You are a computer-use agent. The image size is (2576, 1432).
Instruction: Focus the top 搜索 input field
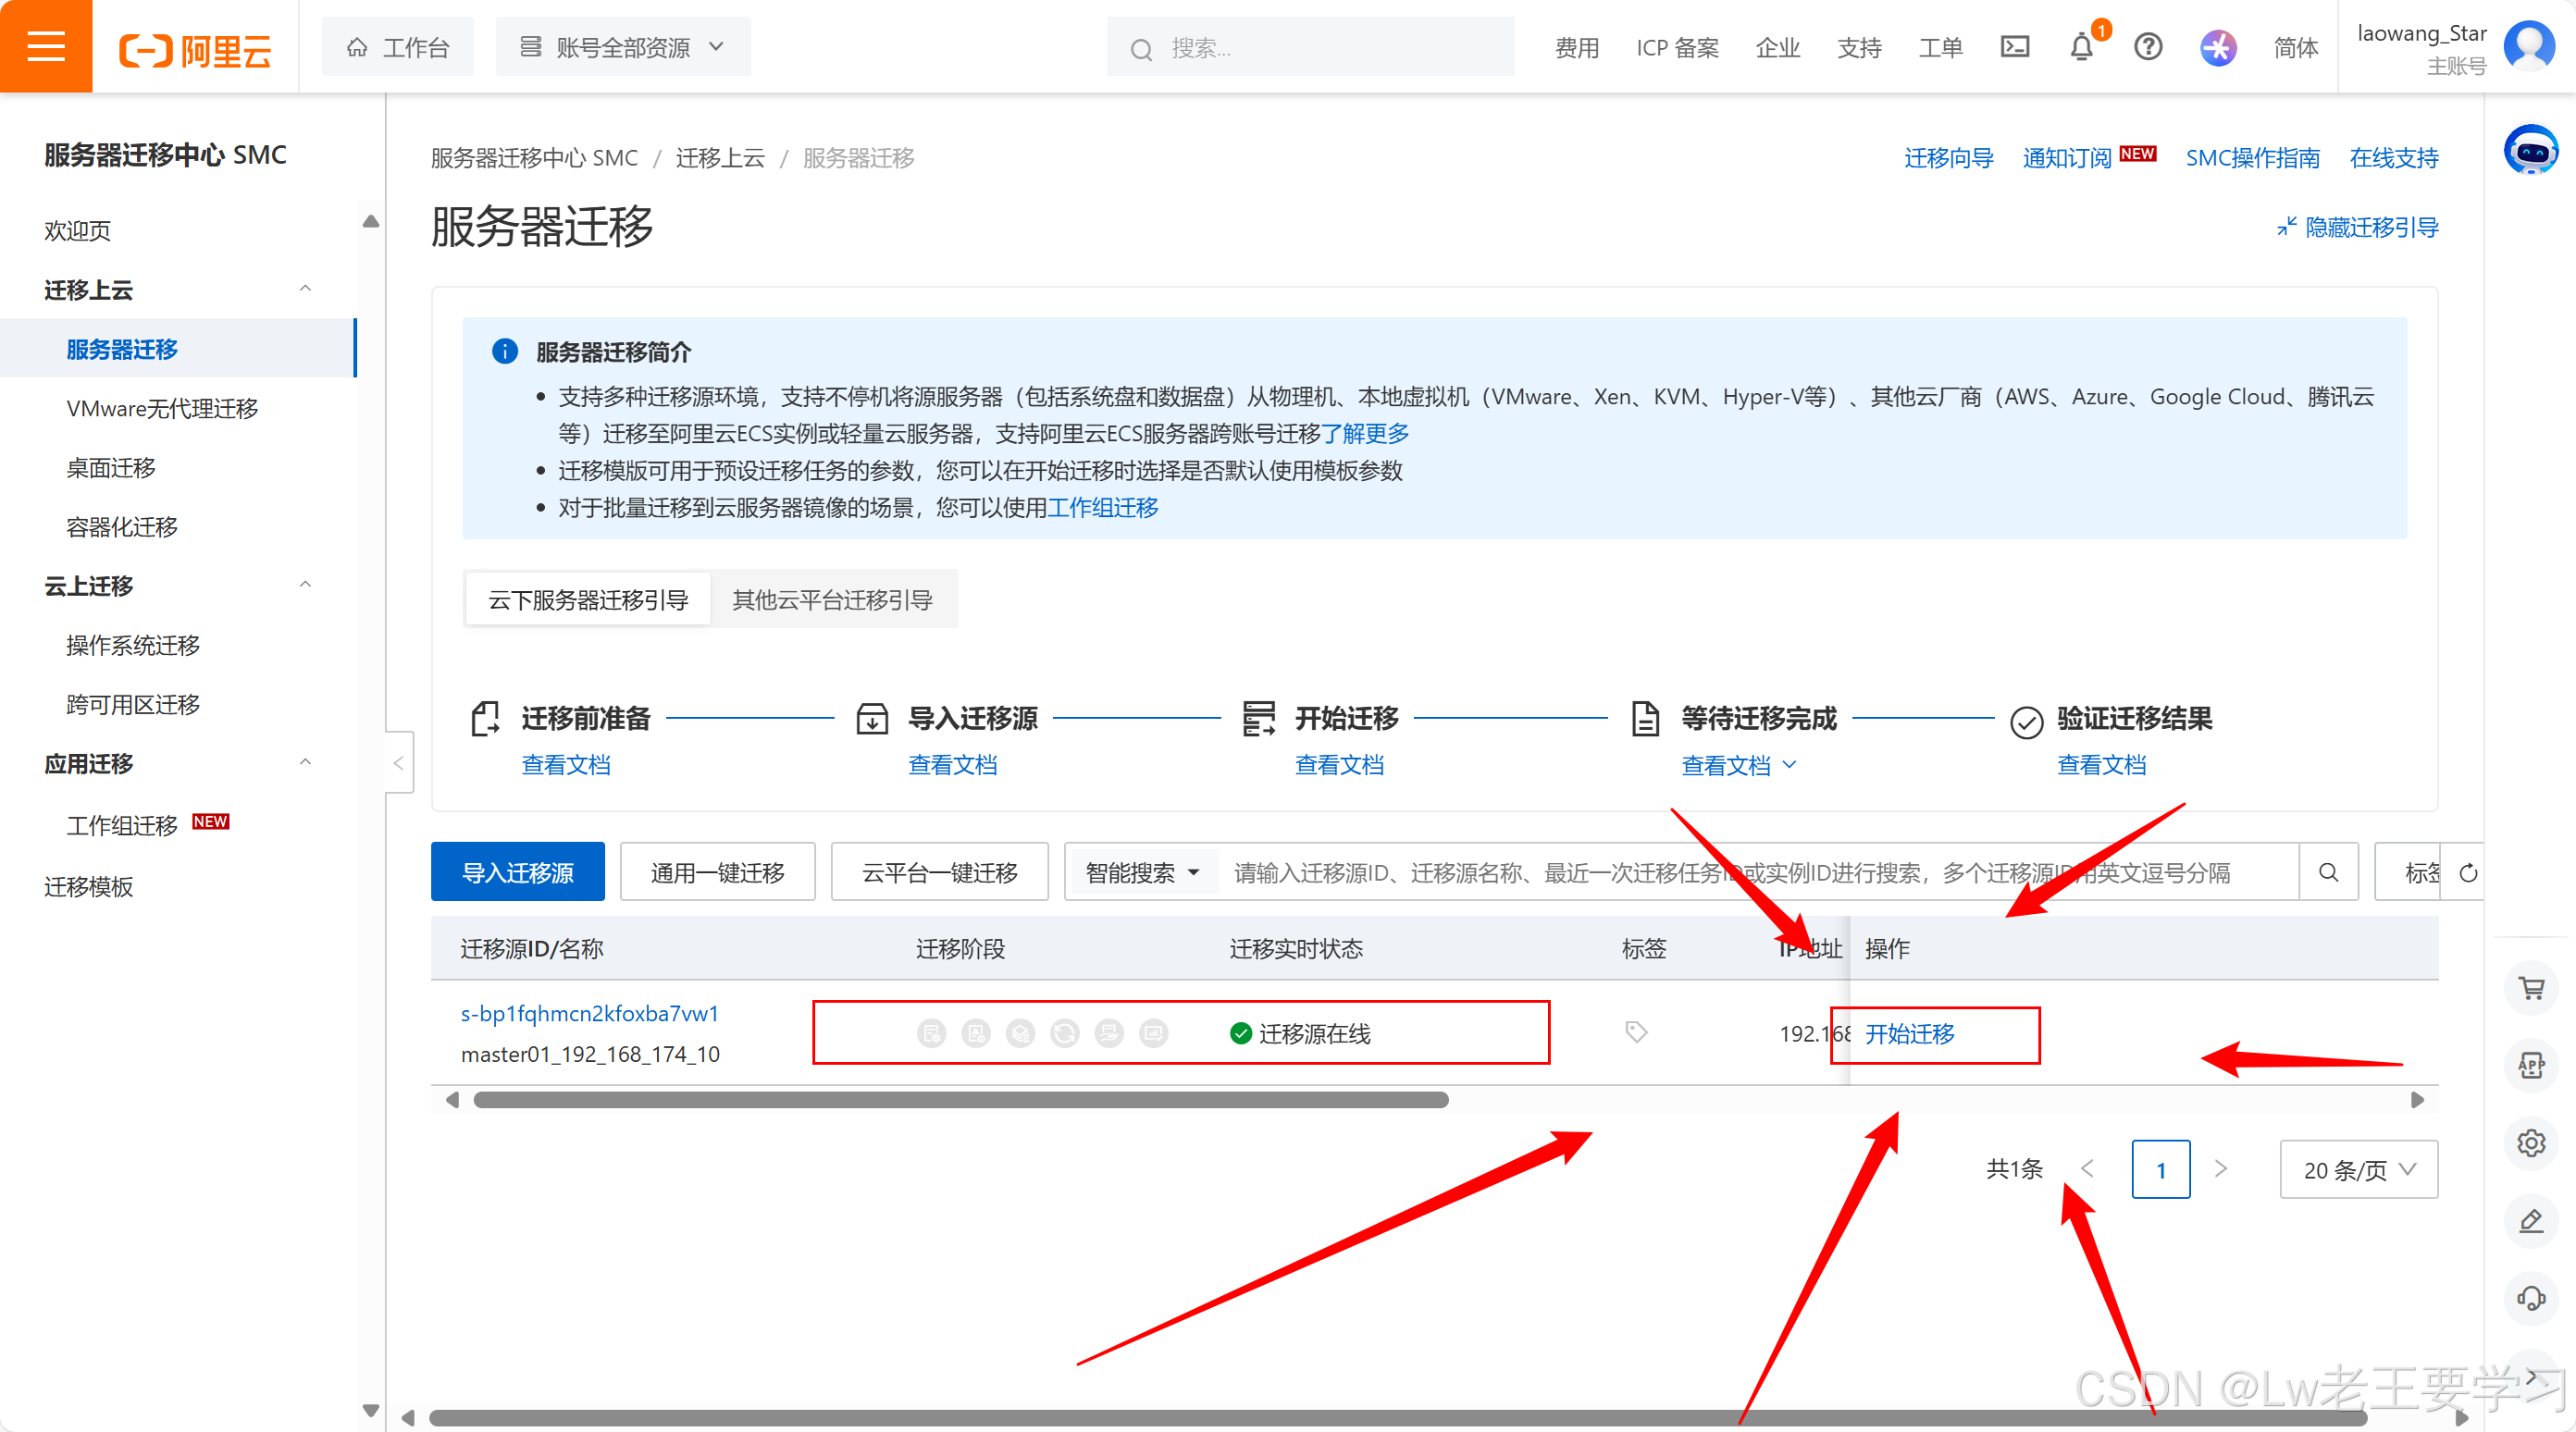coord(1310,47)
